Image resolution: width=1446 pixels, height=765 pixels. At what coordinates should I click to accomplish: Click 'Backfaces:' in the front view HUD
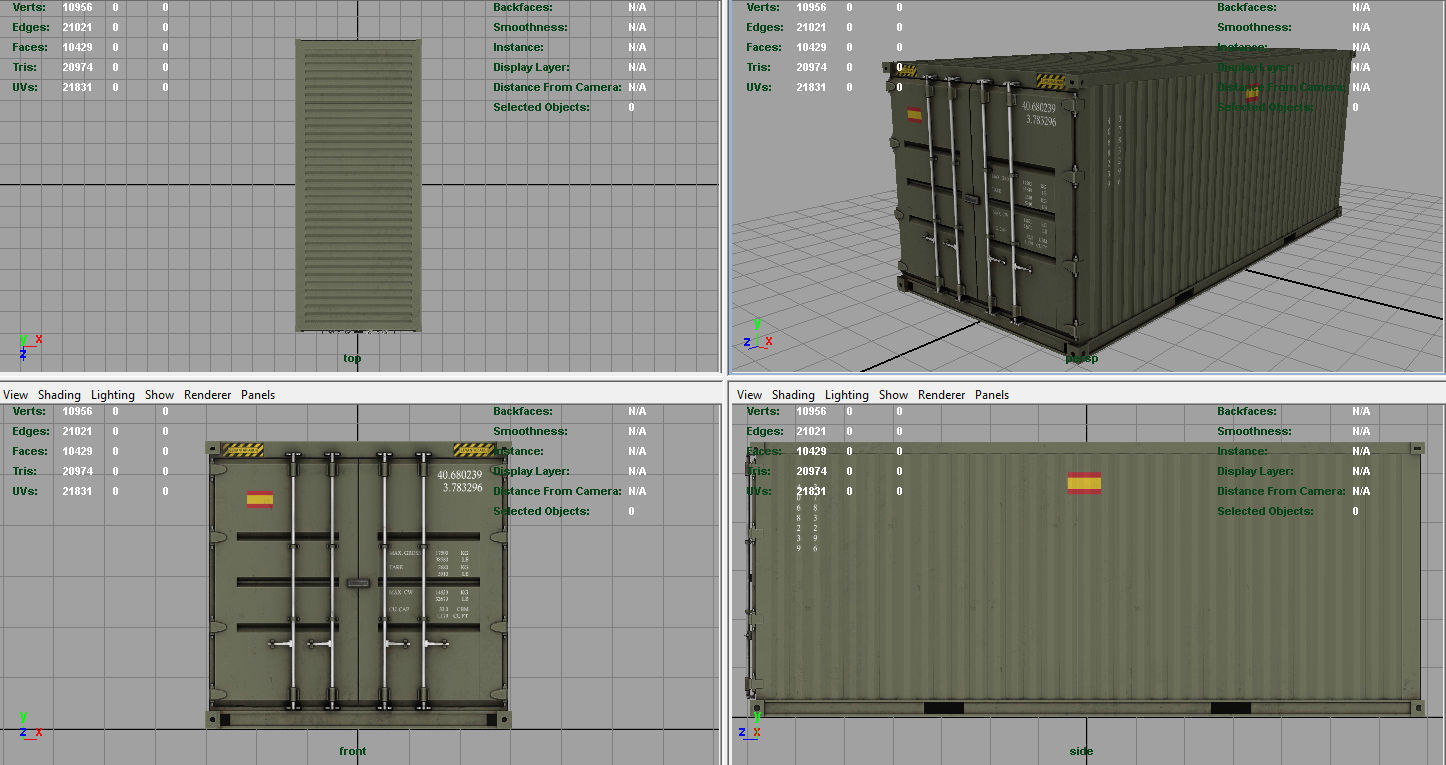click(x=525, y=411)
